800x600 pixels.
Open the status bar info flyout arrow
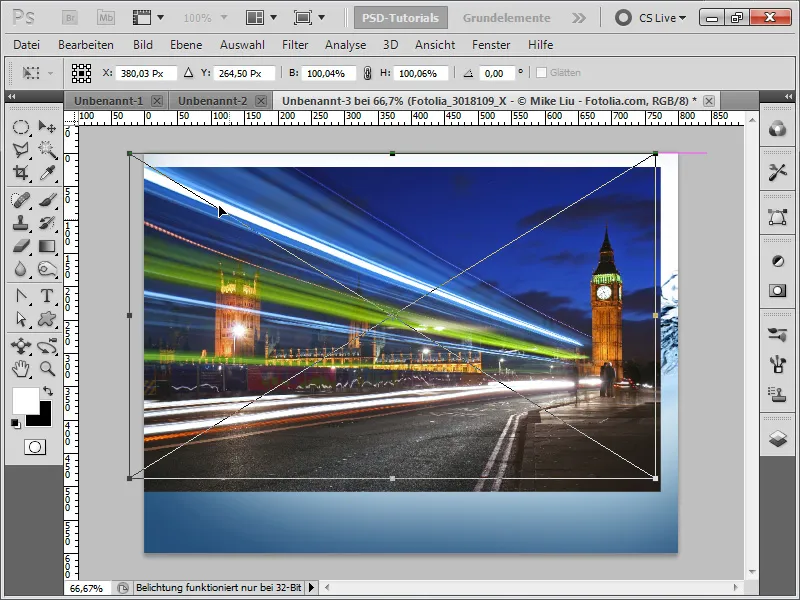pos(311,588)
